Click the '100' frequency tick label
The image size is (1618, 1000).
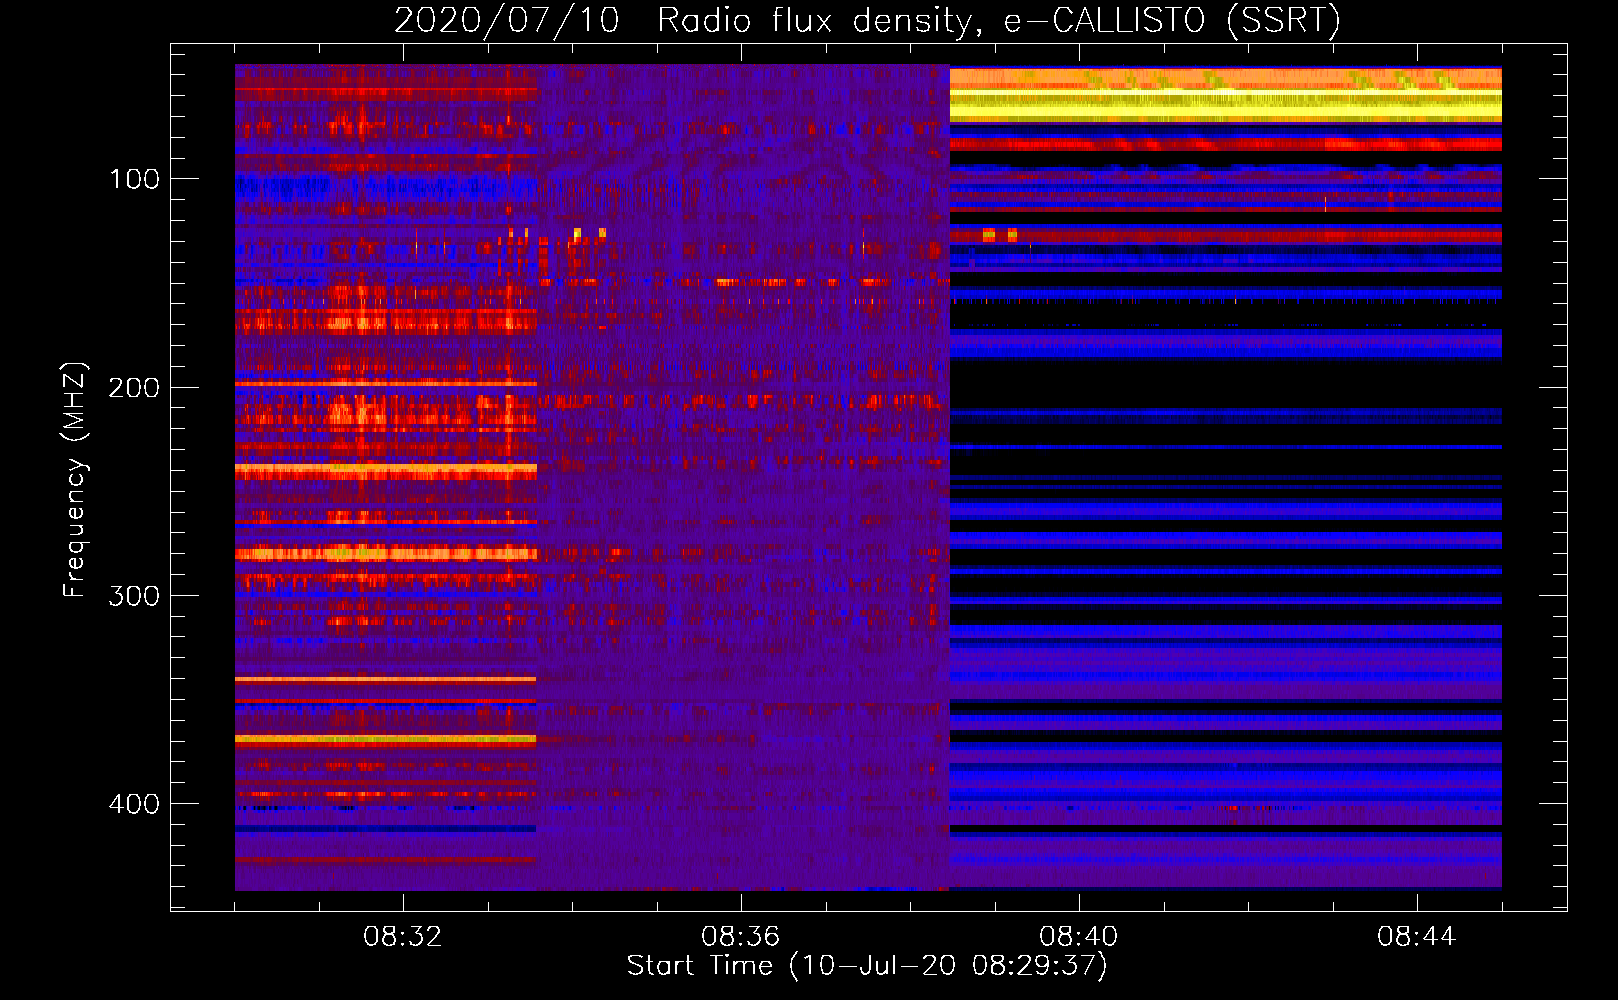[134, 179]
